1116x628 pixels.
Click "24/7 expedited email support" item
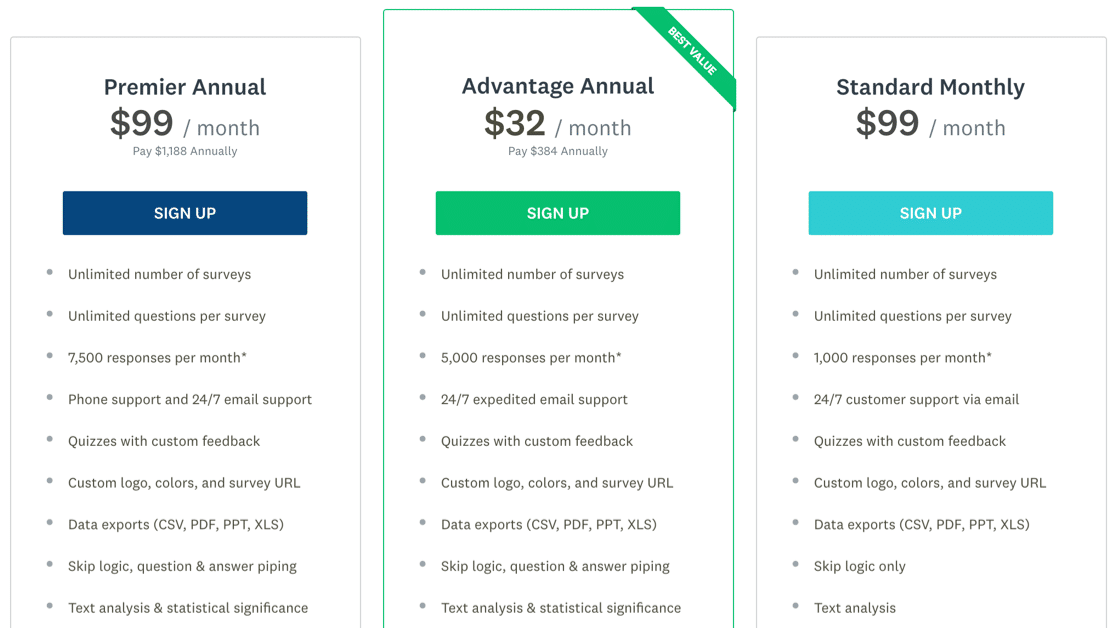click(534, 400)
